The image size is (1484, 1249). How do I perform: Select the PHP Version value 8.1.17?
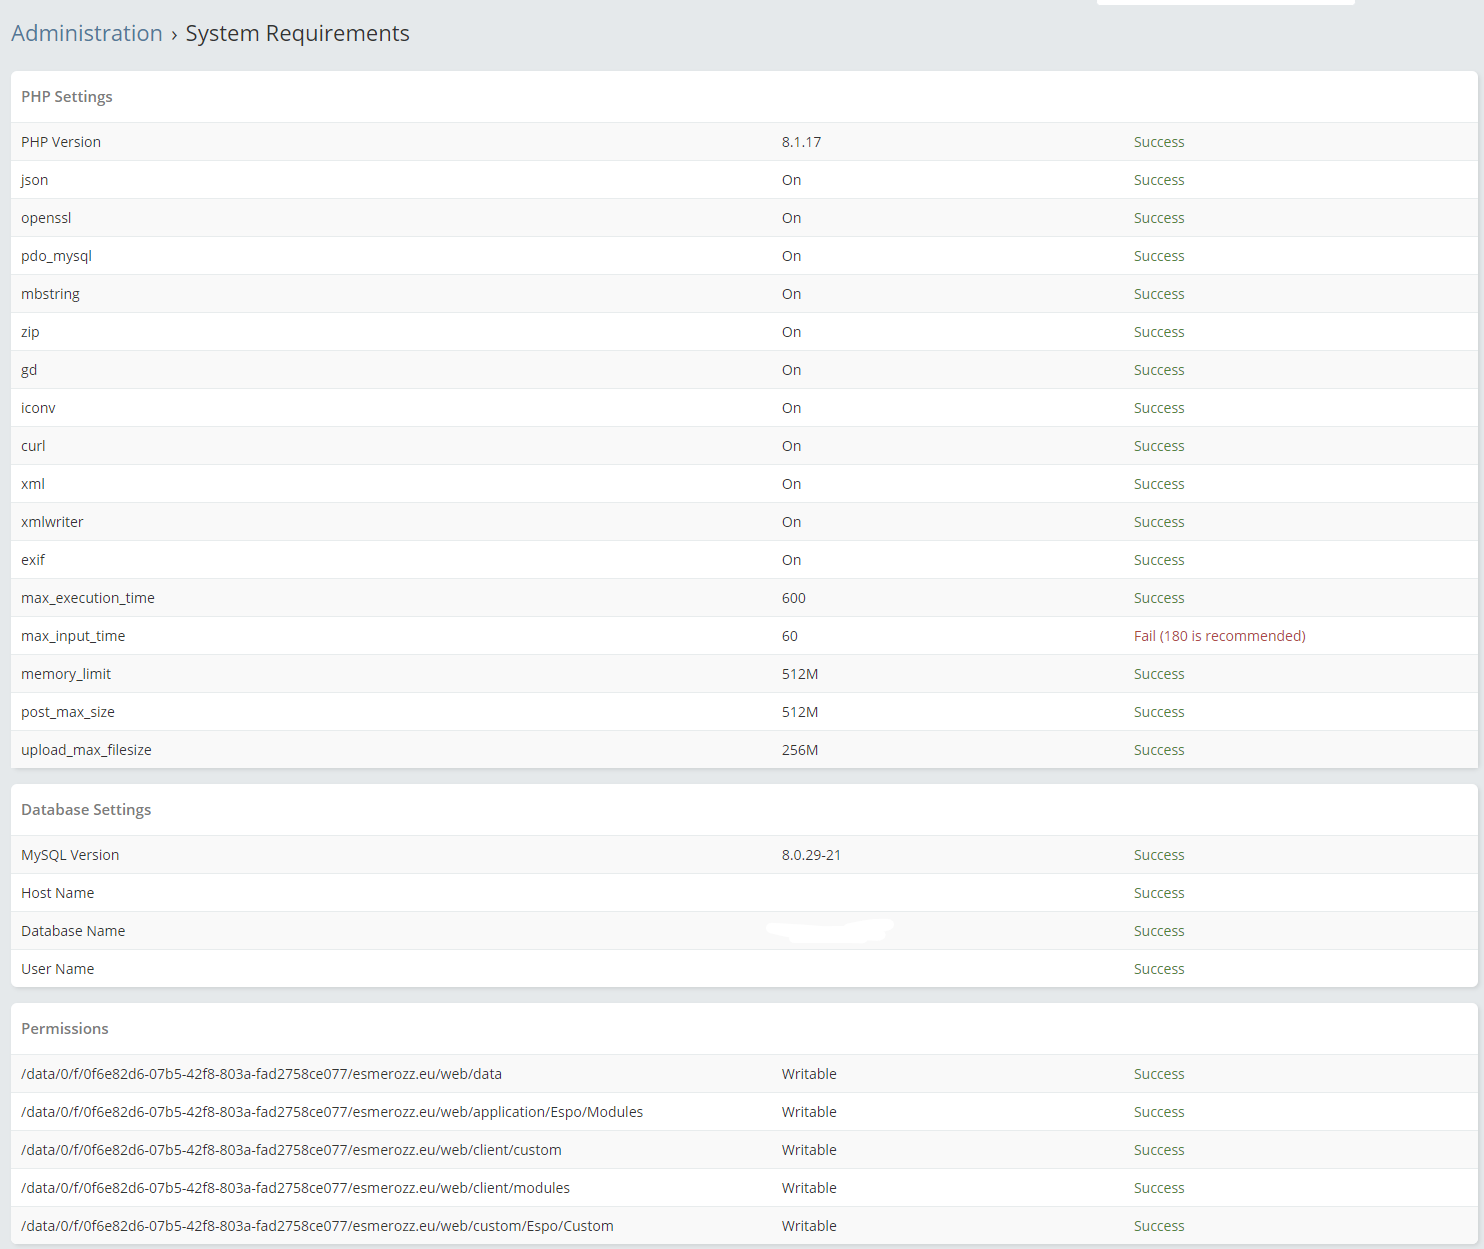(x=801, y=142)
